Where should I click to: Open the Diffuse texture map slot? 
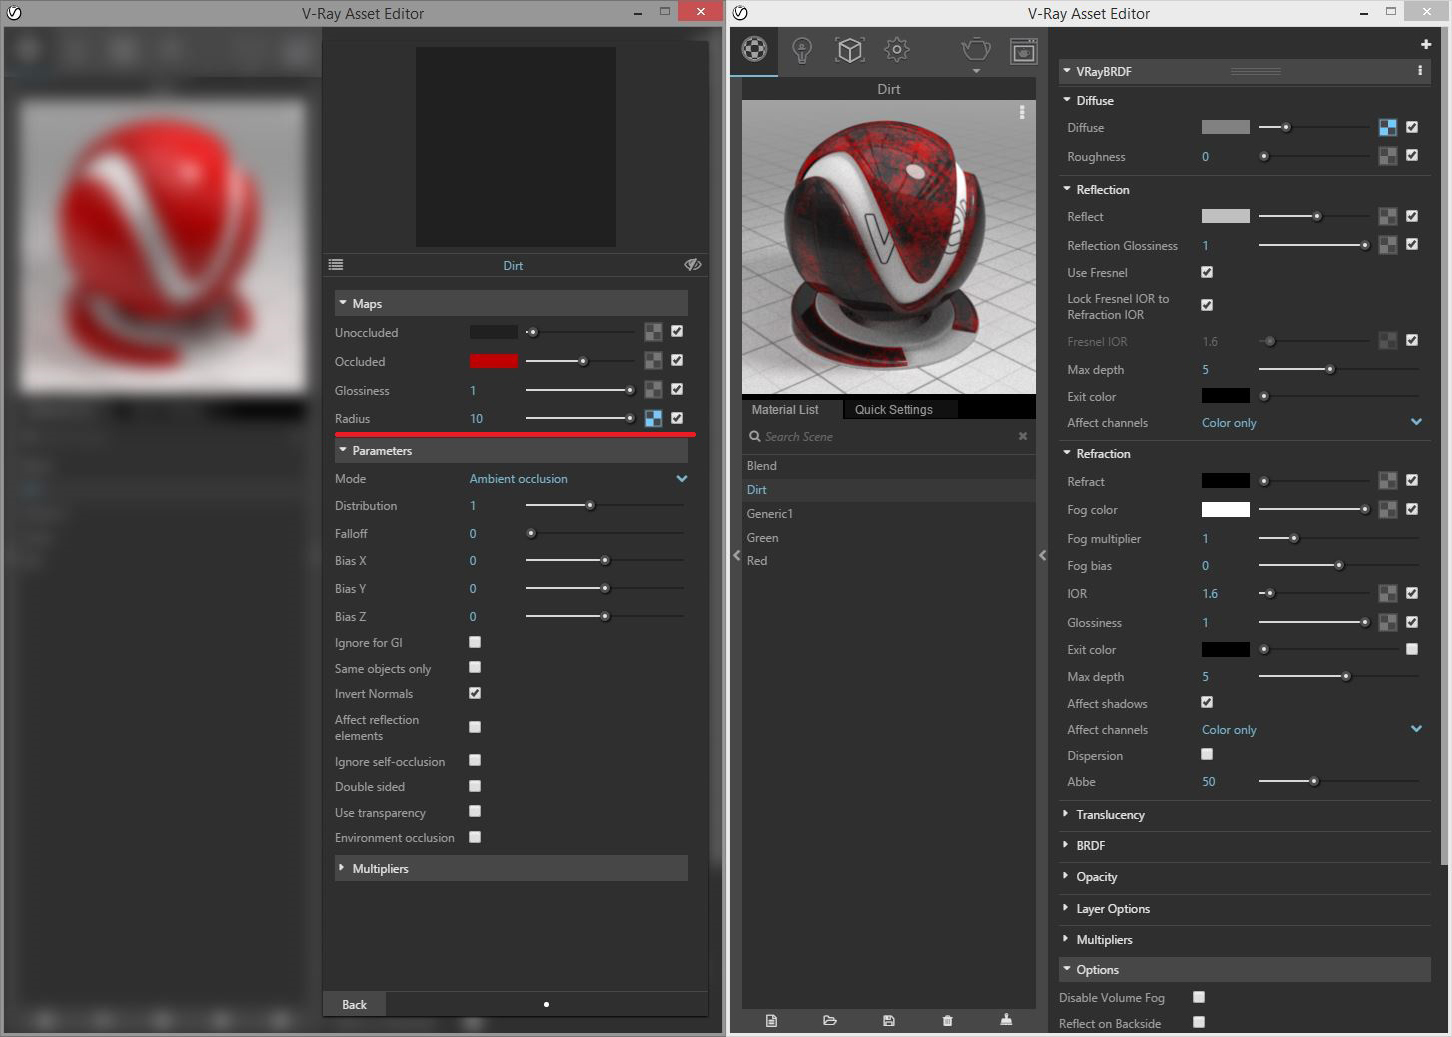pos(1388,127)
